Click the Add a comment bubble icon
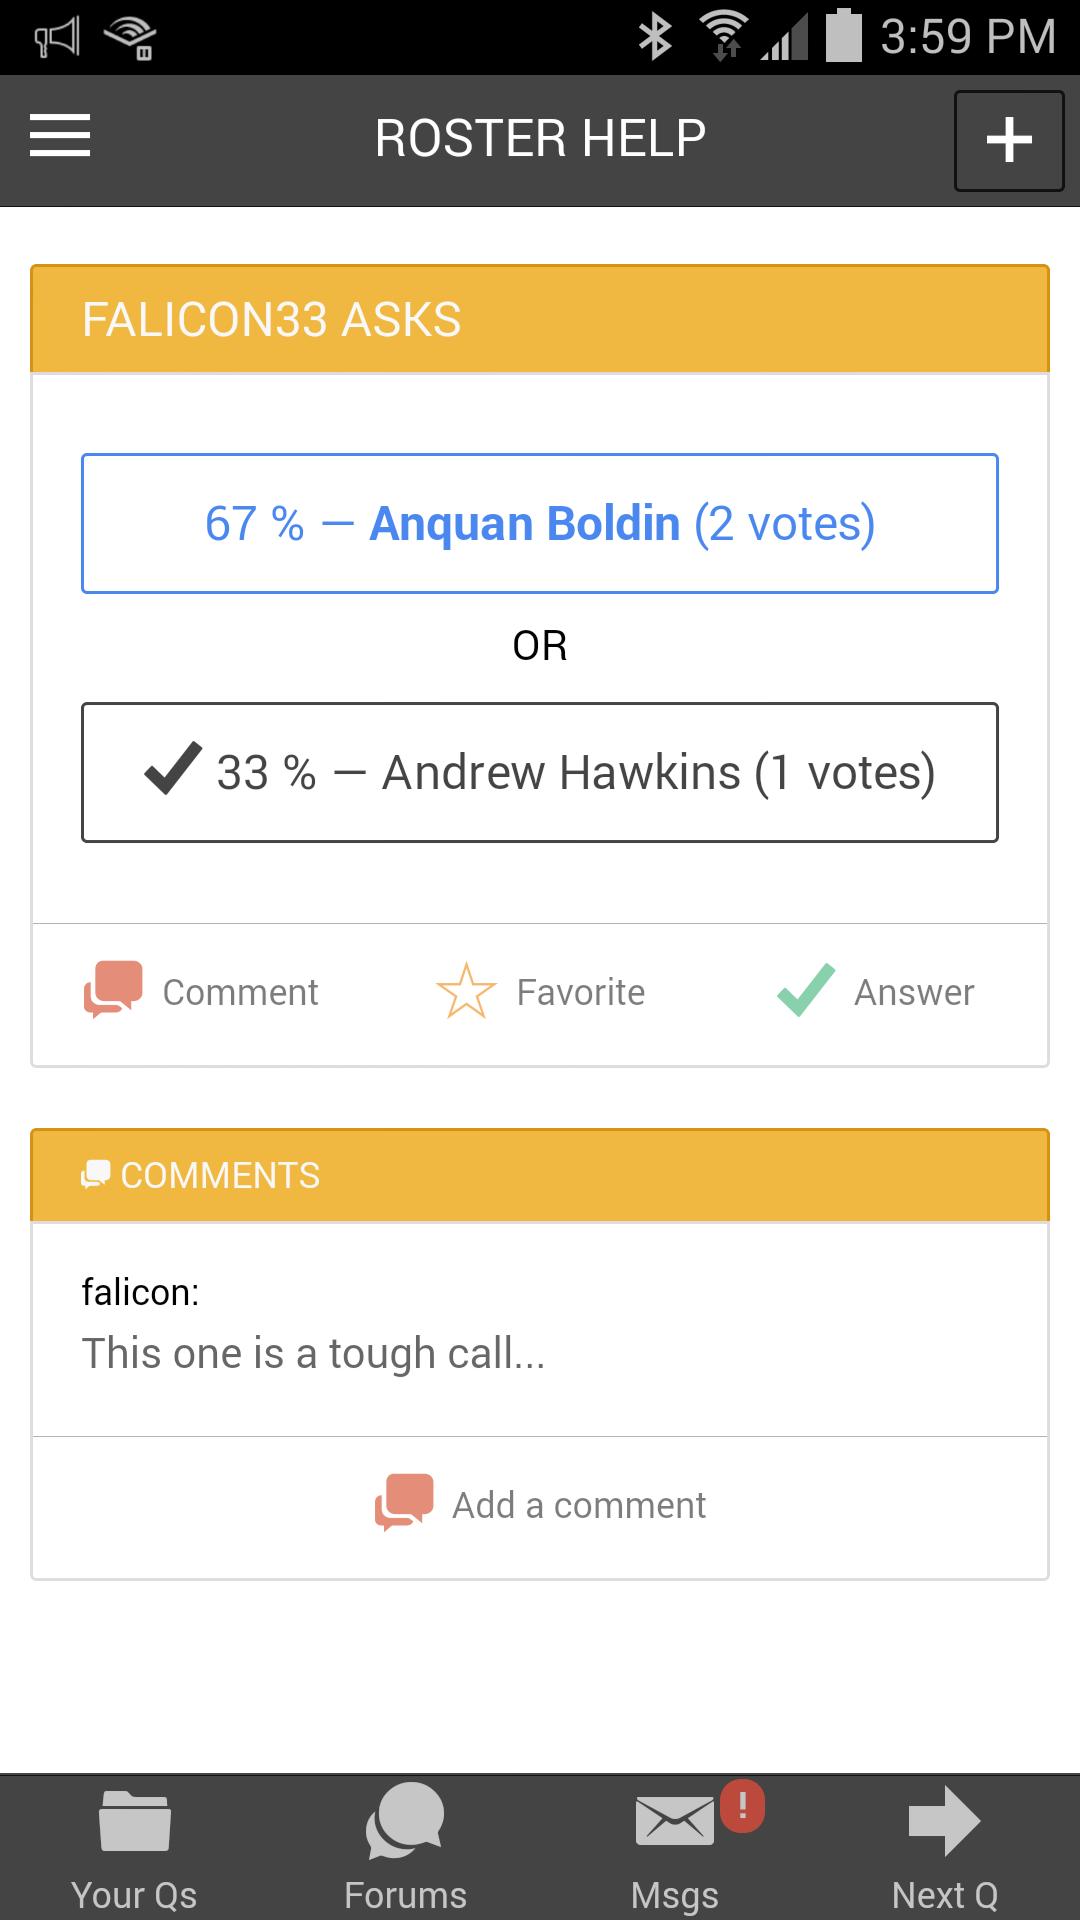 tap(404, 1503)
